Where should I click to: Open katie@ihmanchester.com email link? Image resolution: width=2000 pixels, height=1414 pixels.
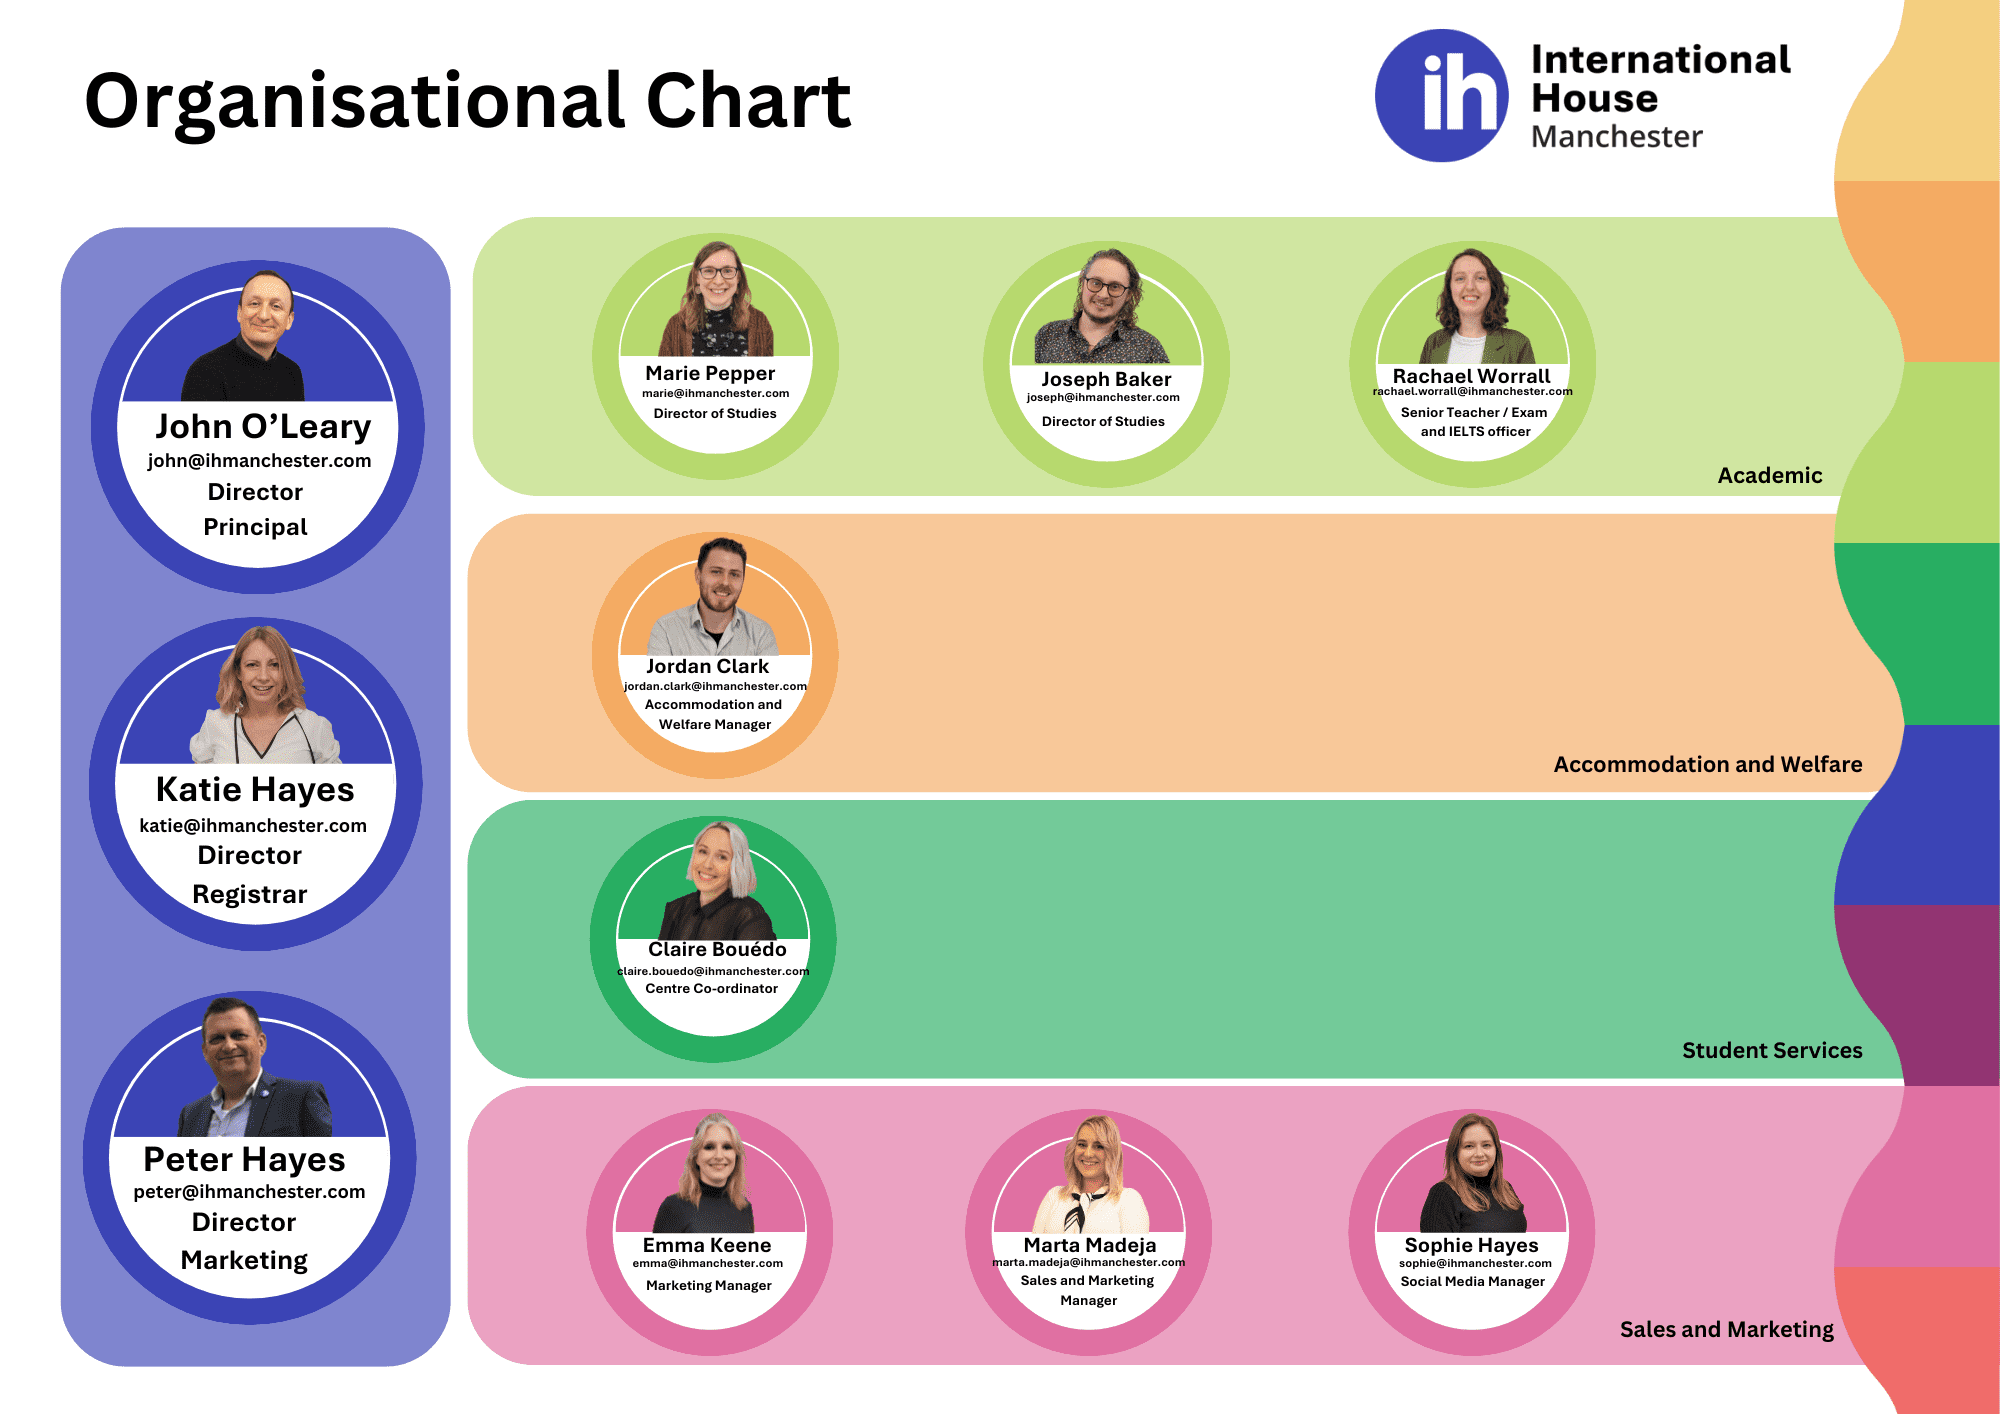point(253,826)
